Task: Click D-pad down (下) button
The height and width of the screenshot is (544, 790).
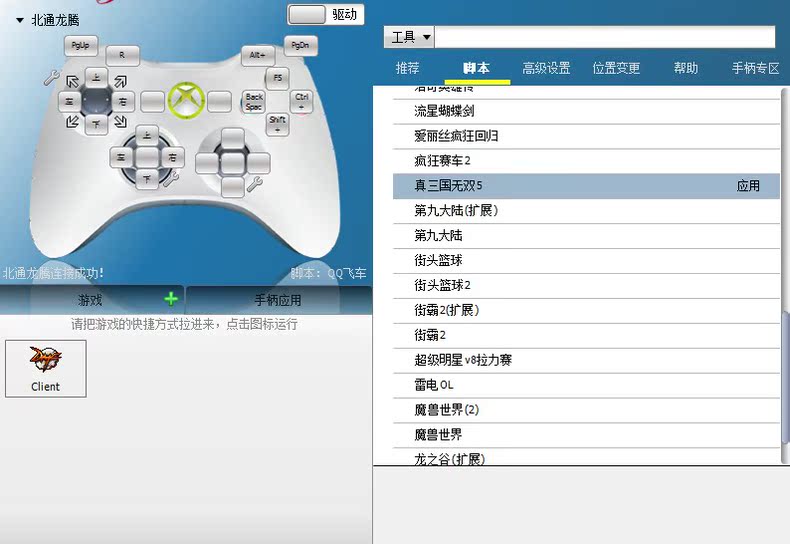Action: tap(96, 124)
